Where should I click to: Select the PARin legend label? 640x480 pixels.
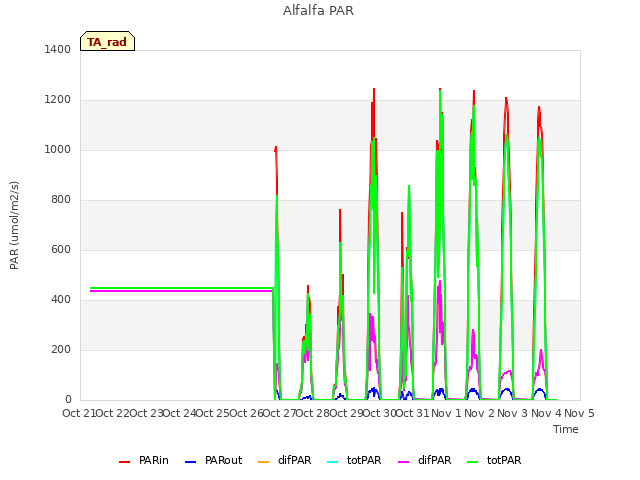coord(153,460)
